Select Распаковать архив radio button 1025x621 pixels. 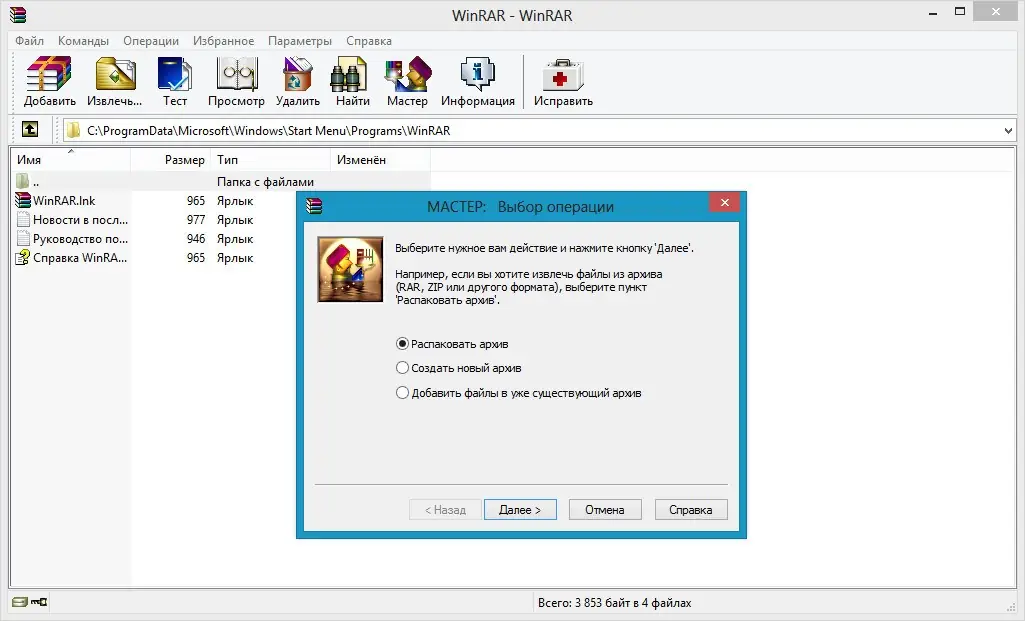(402, 344)
